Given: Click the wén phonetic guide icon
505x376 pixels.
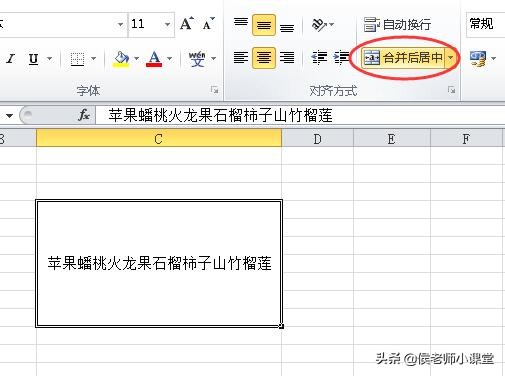Looking at the screenshot, I should (x=197, y=59).
